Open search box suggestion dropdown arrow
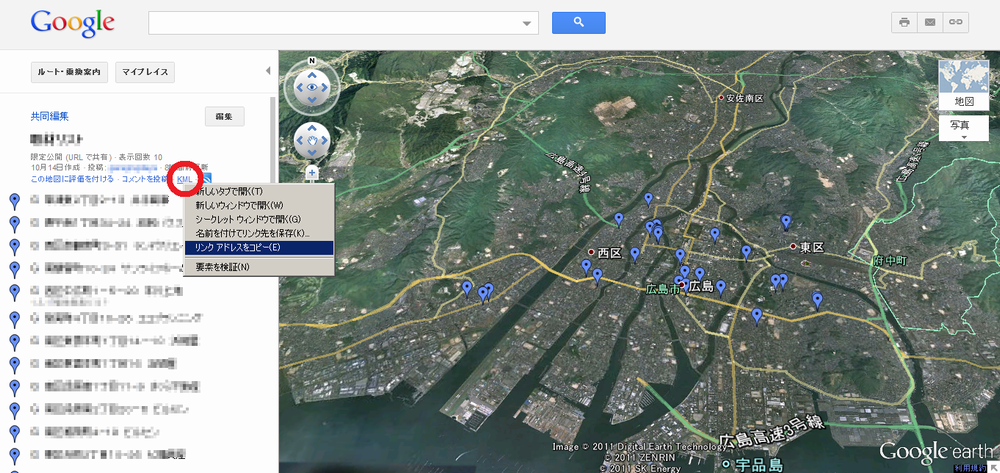This screenshot has width=1000, height=473. tap(527, 24)
